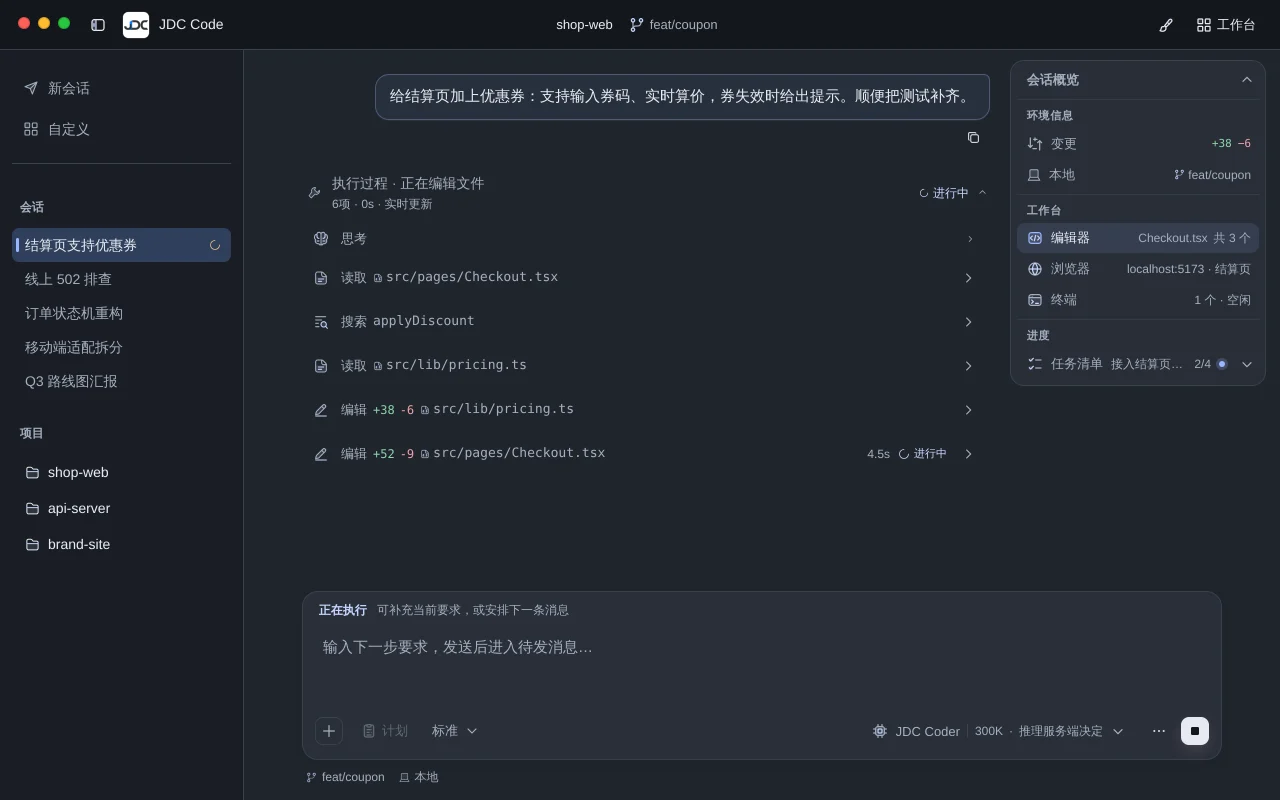Expand the 读取 src/pages/Checkout.tsx step
This screenshot has height=800, width=1280.
(x=646, y=278)
